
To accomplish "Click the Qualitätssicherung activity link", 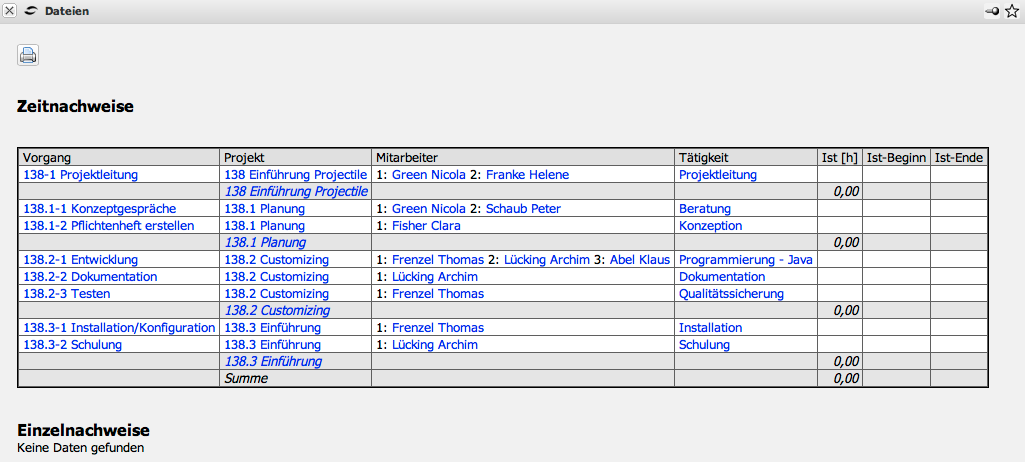I will coord(731,294).
